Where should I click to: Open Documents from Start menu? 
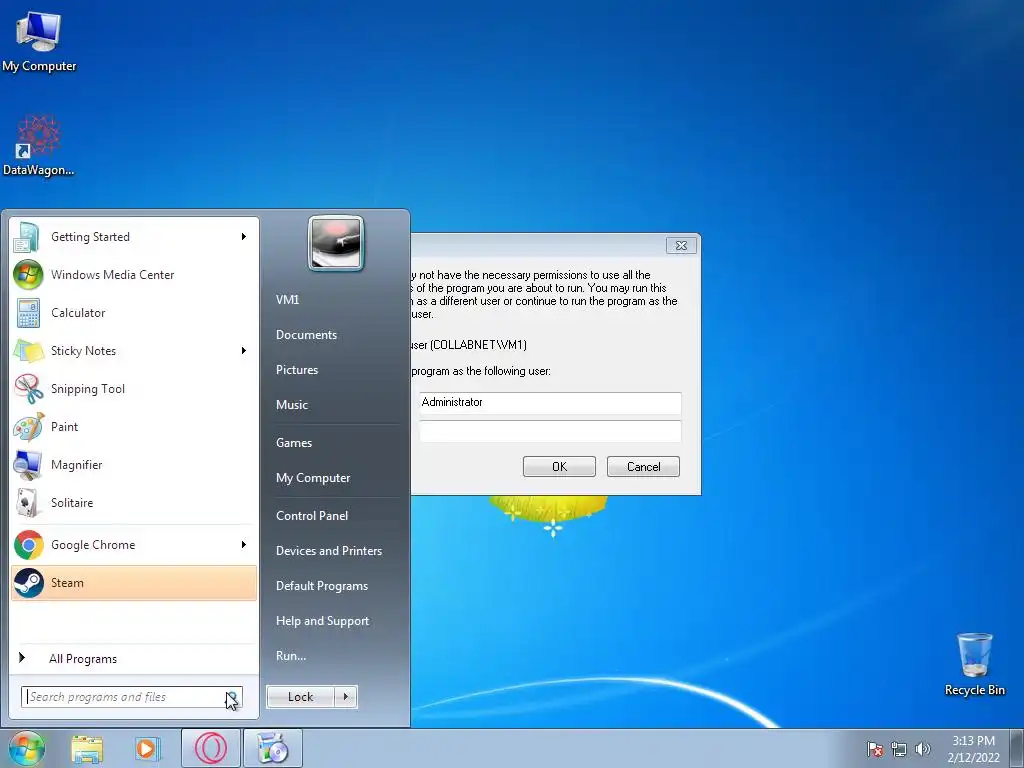pos(306,335)
